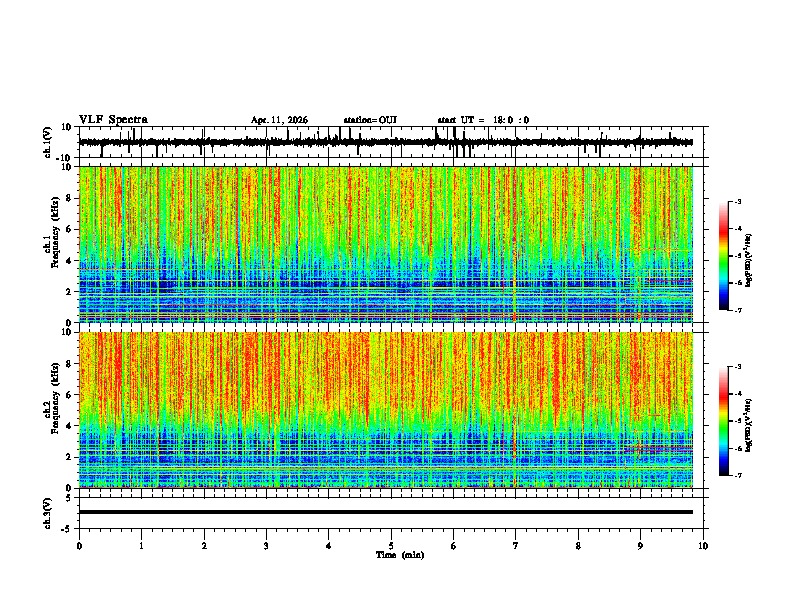Click the "Time (min)" axis label
Image resolution: width=792 pixels, height=612 pixels.
pos(400,555)
